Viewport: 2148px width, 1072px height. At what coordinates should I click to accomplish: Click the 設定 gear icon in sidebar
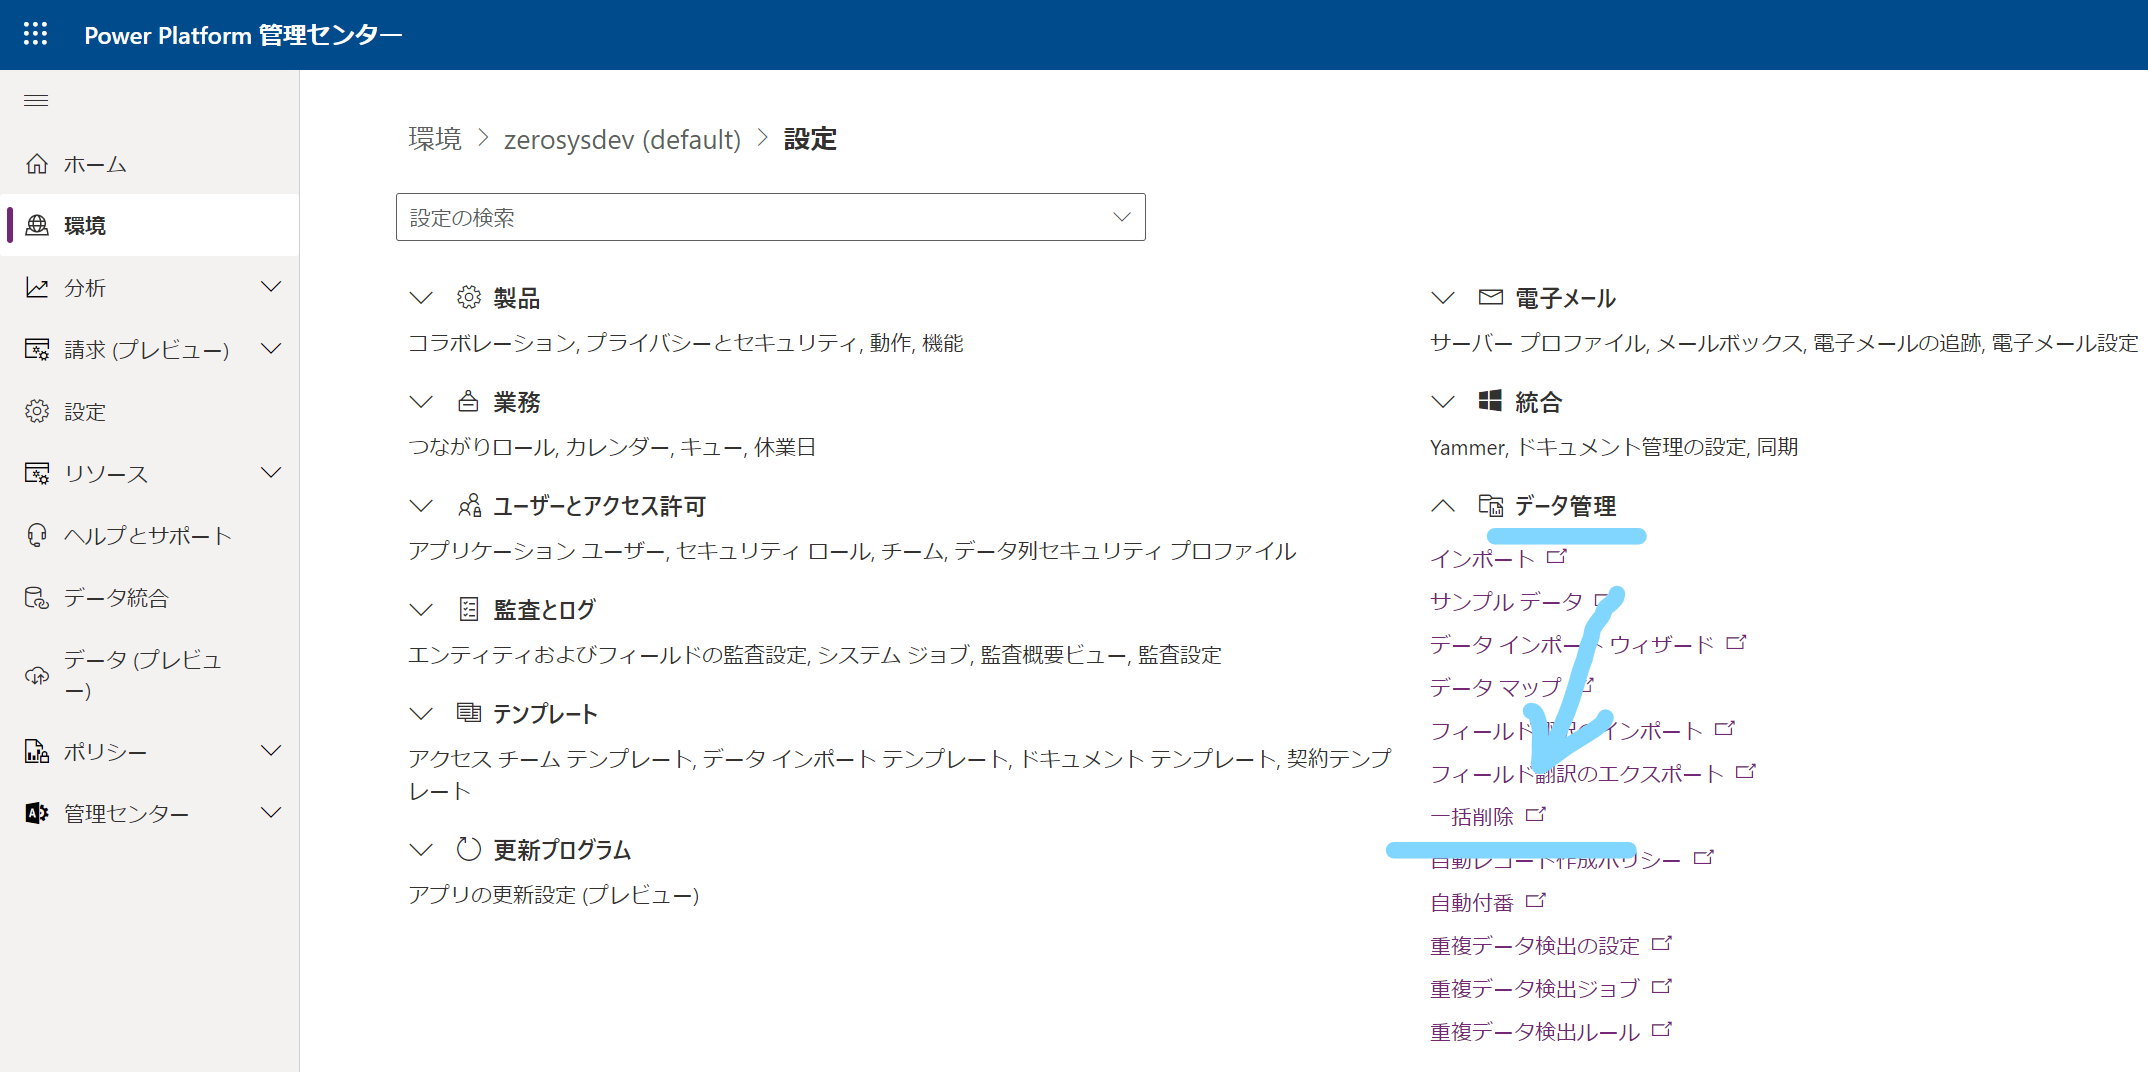37,412
